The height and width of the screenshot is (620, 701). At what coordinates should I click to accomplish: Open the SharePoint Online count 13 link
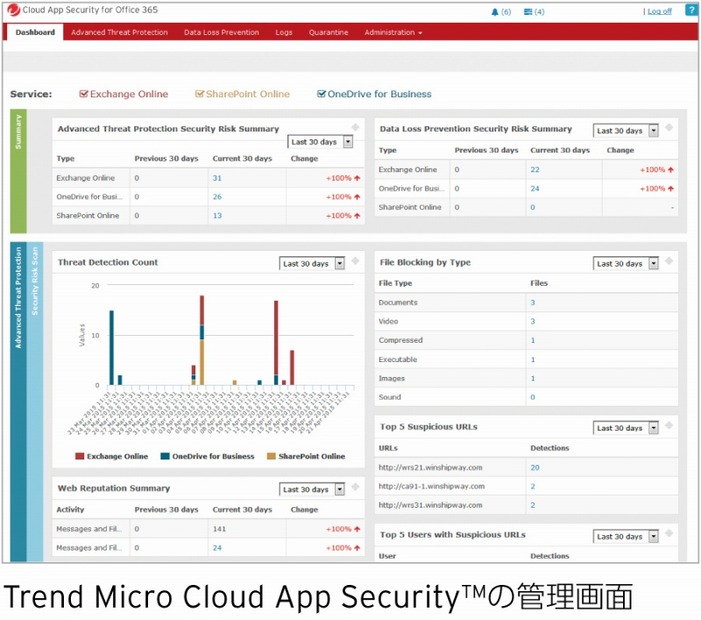point(217,215)
